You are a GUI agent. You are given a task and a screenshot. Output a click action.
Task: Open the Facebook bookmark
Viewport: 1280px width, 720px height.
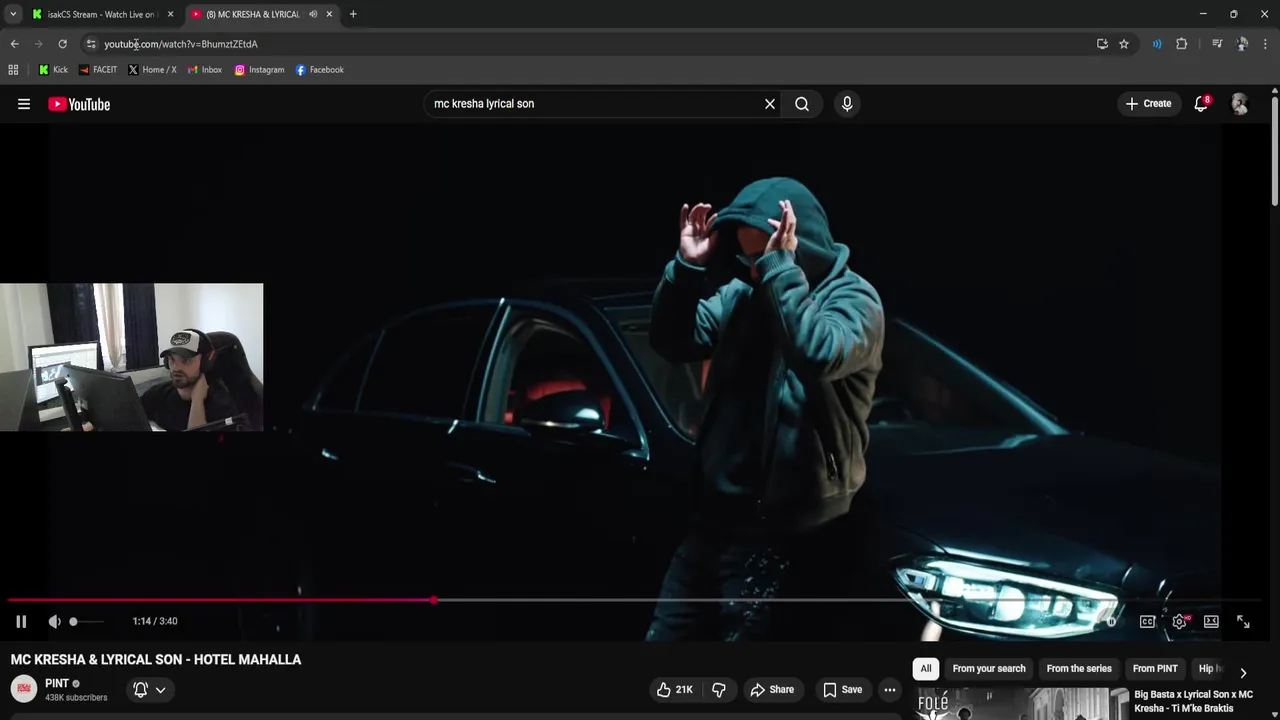[x=320, y=70]
